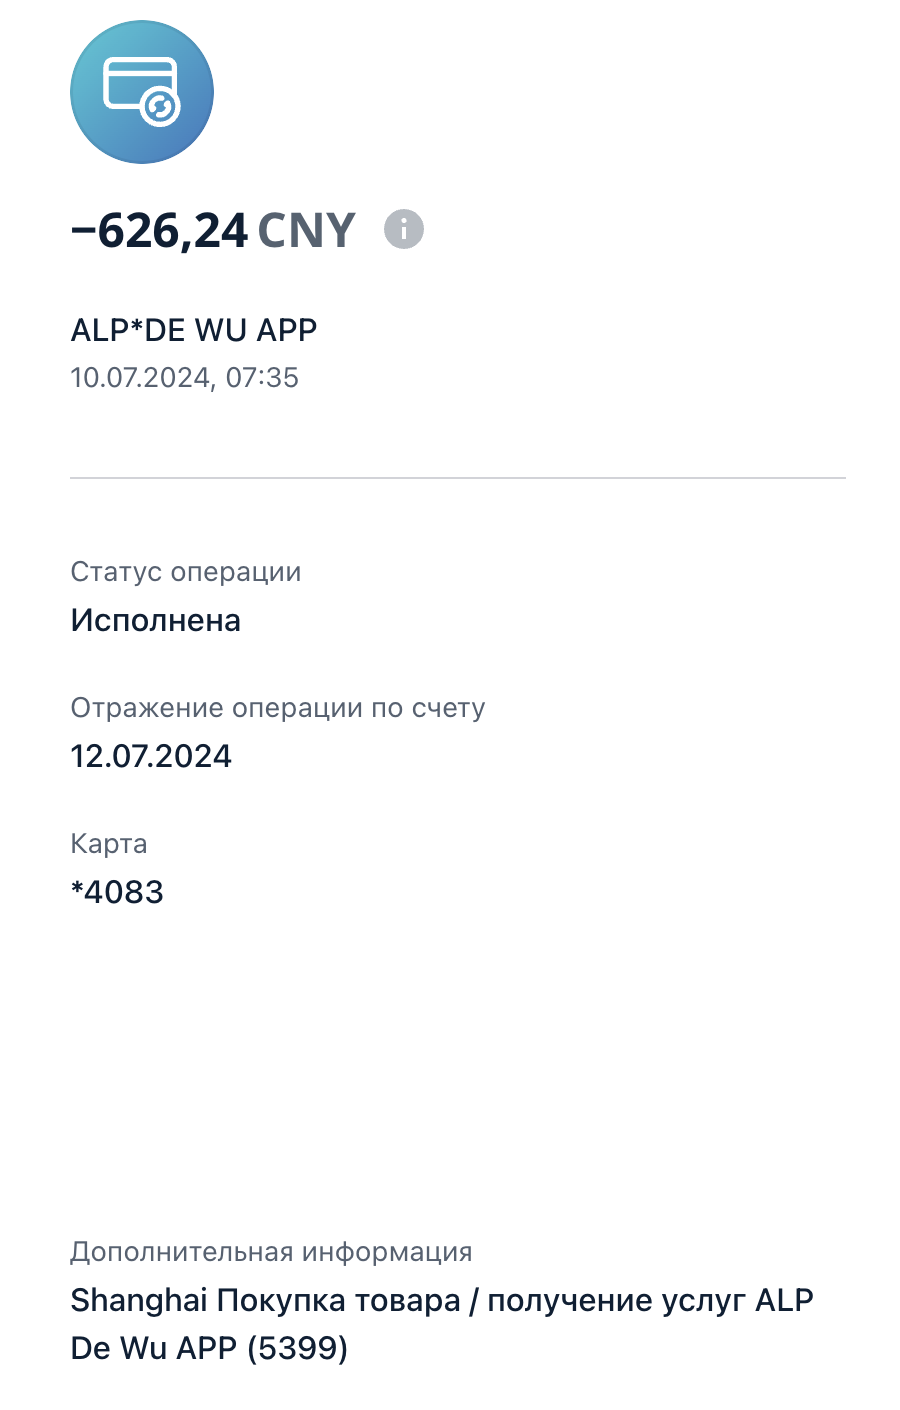Select the posting date 12.07.2024
900x1410 pixels.
[x=151, y=756]
